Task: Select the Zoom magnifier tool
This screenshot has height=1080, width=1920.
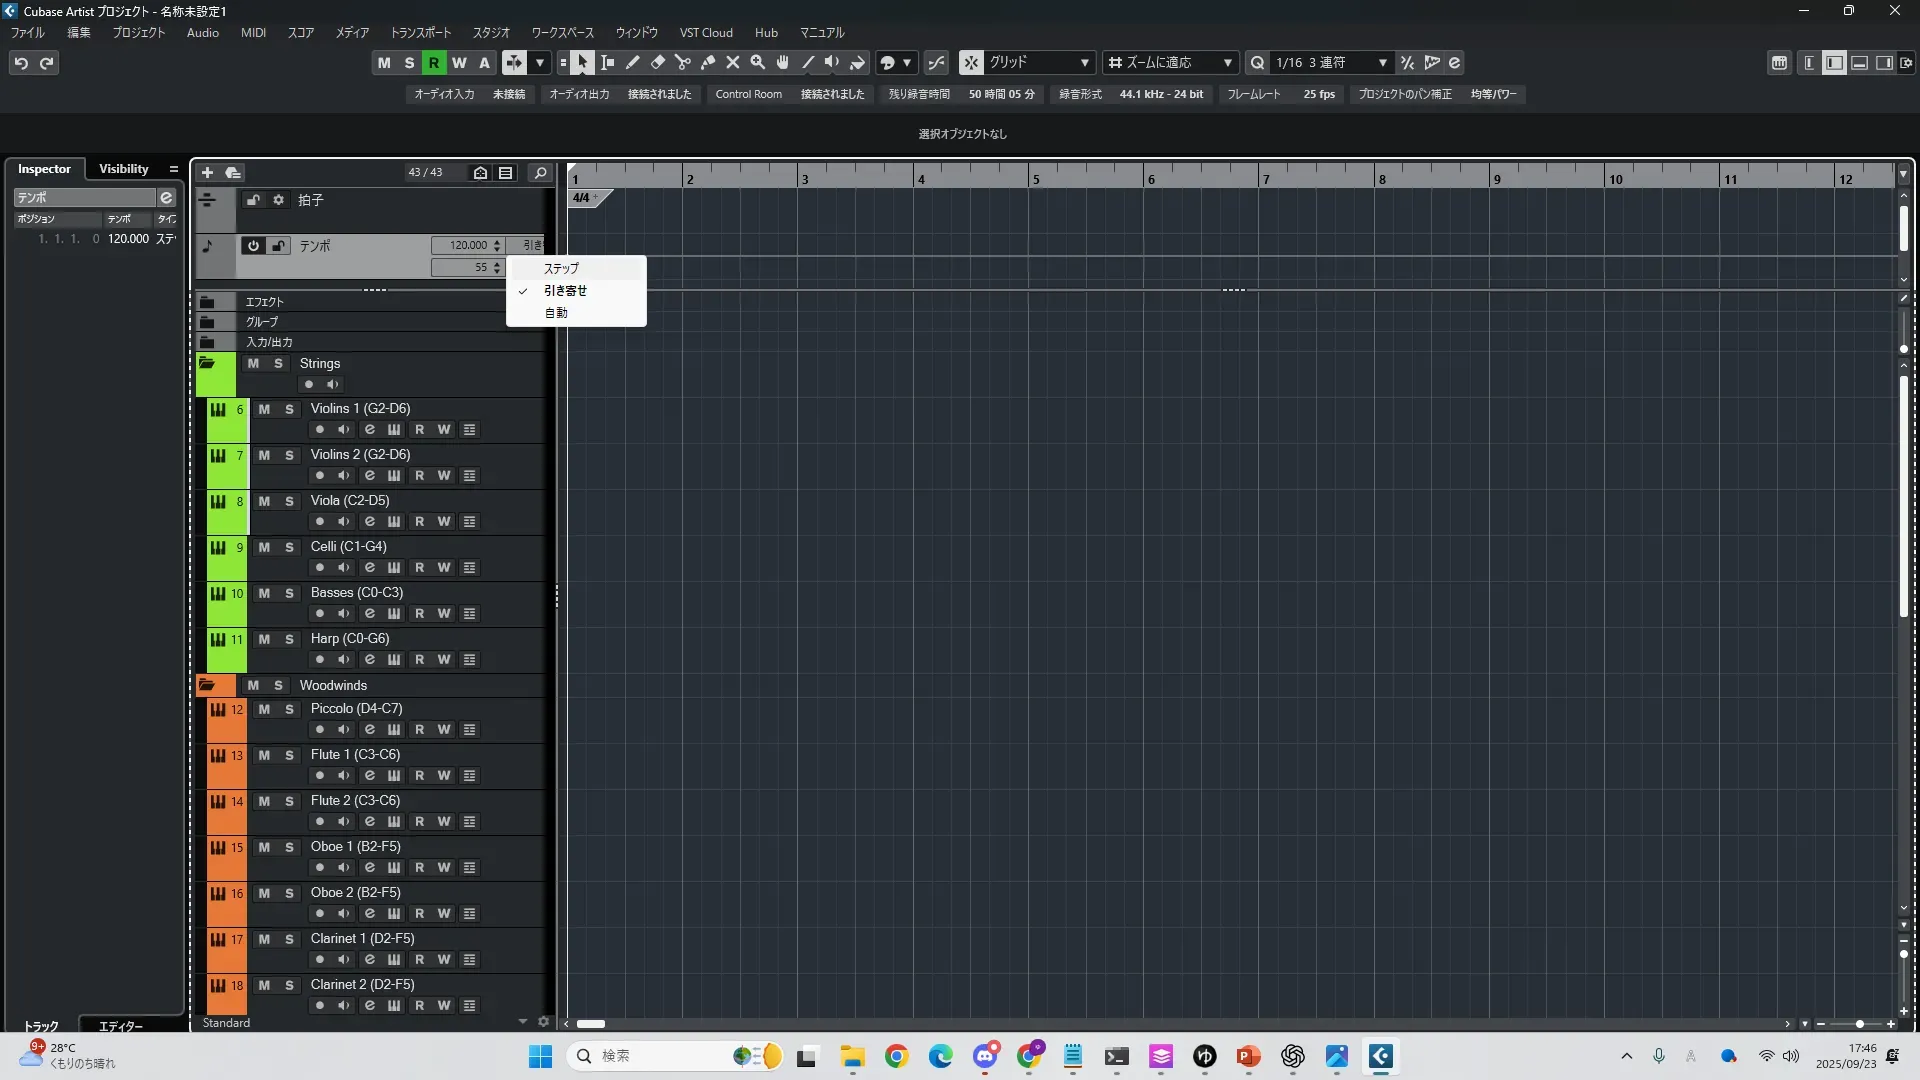Action: [758, 63]
